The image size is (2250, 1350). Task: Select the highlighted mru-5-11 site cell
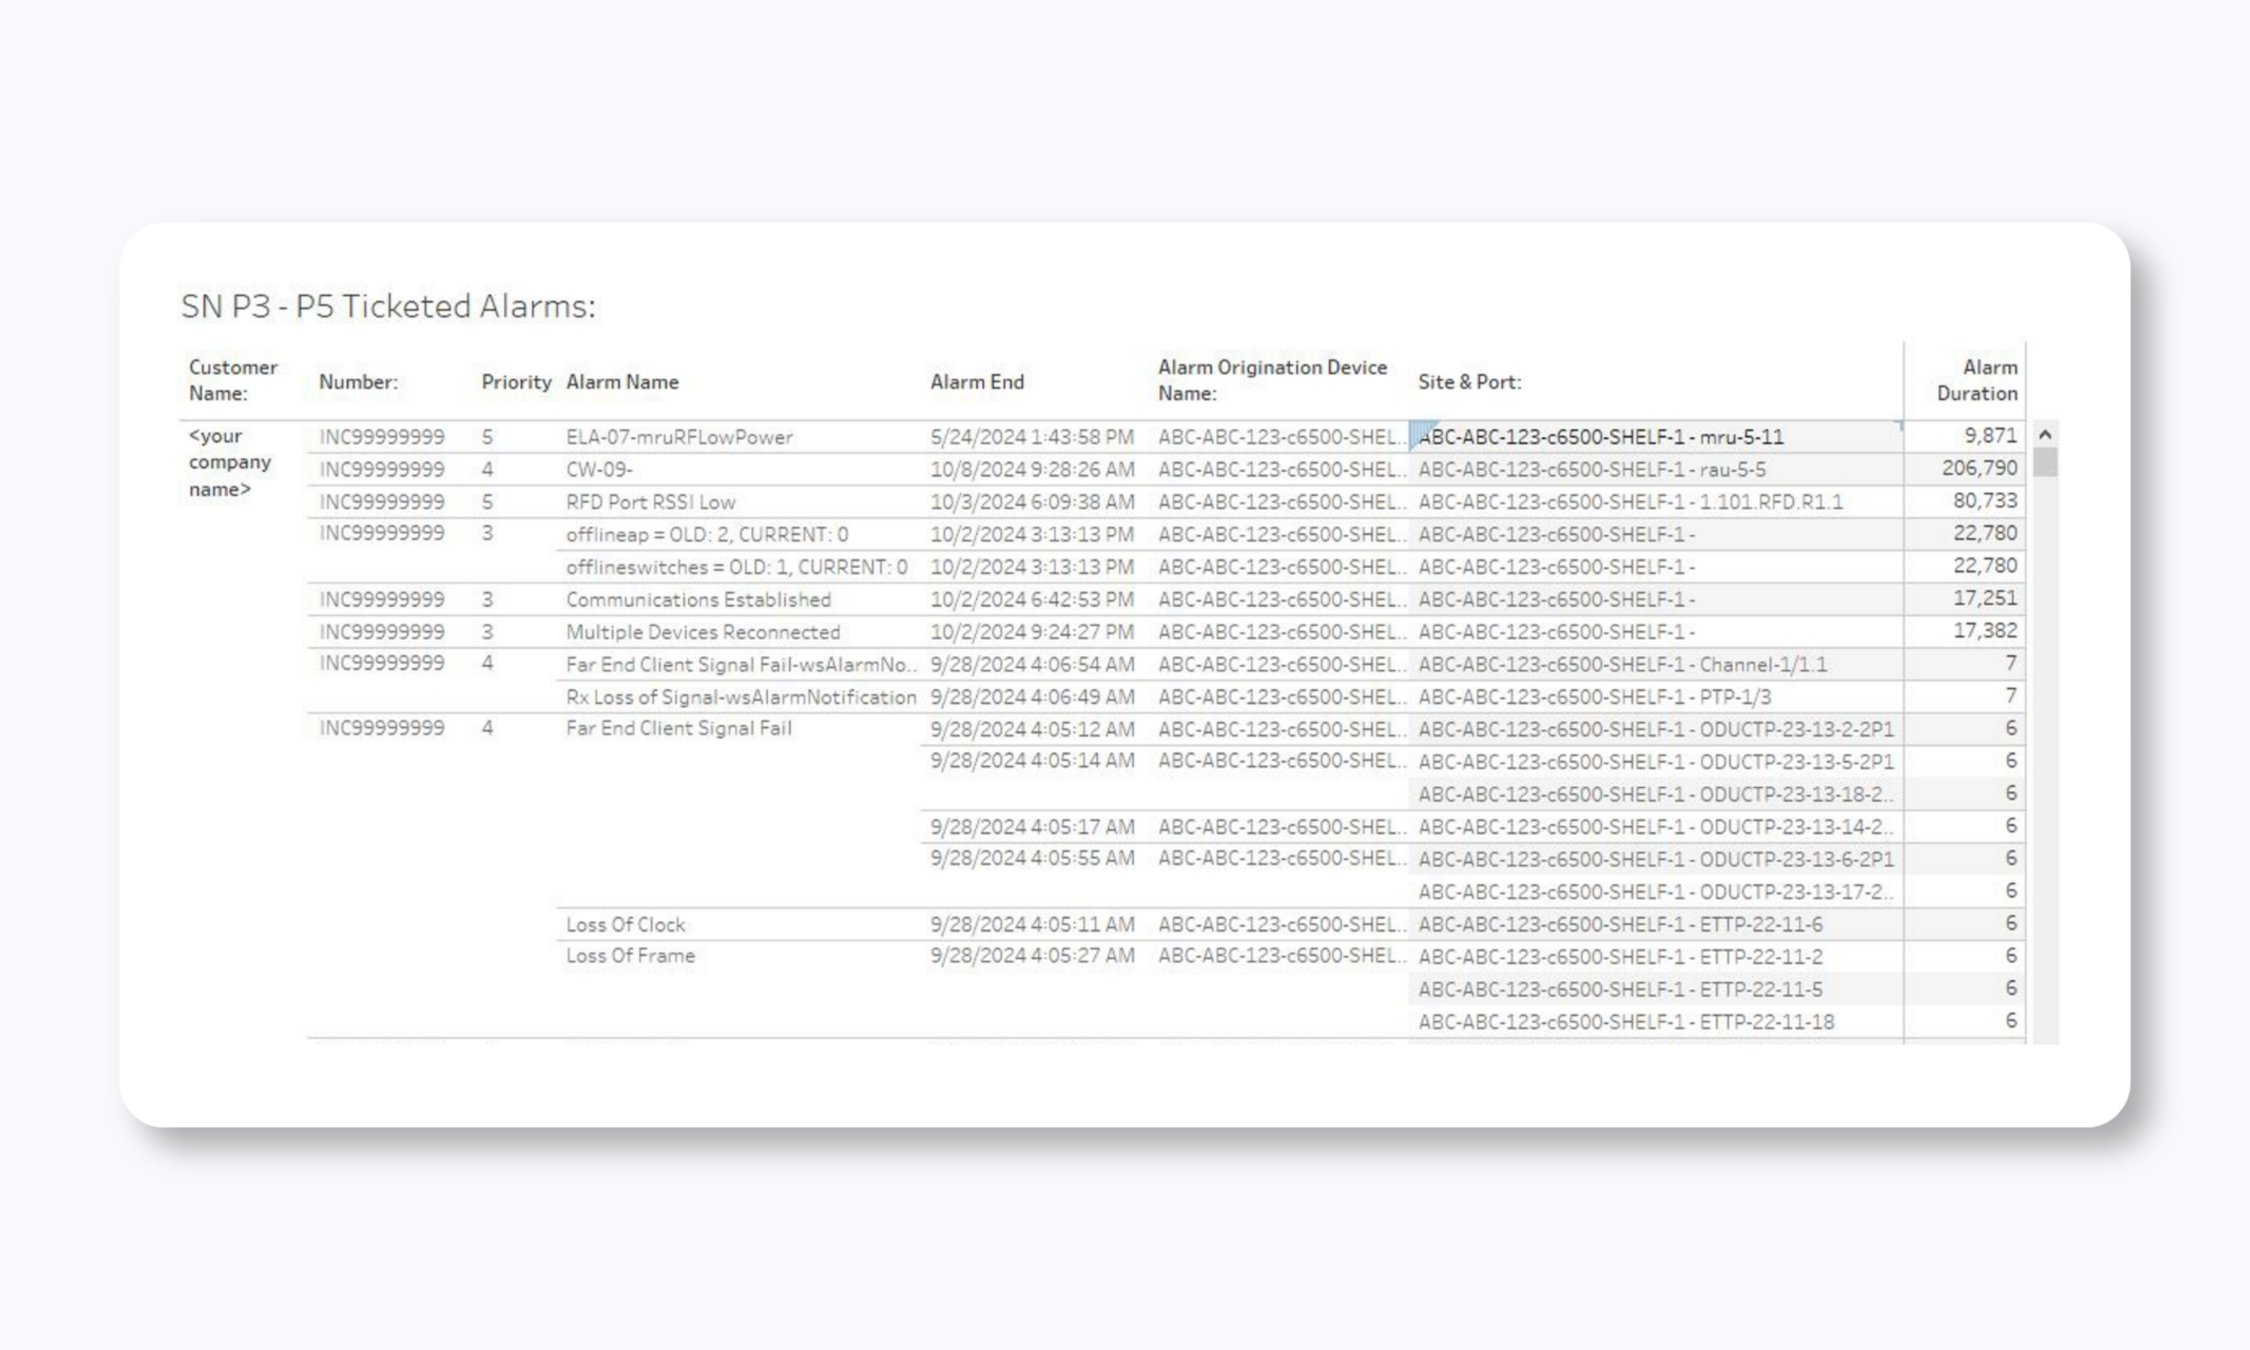click(x=1600, y=437)
